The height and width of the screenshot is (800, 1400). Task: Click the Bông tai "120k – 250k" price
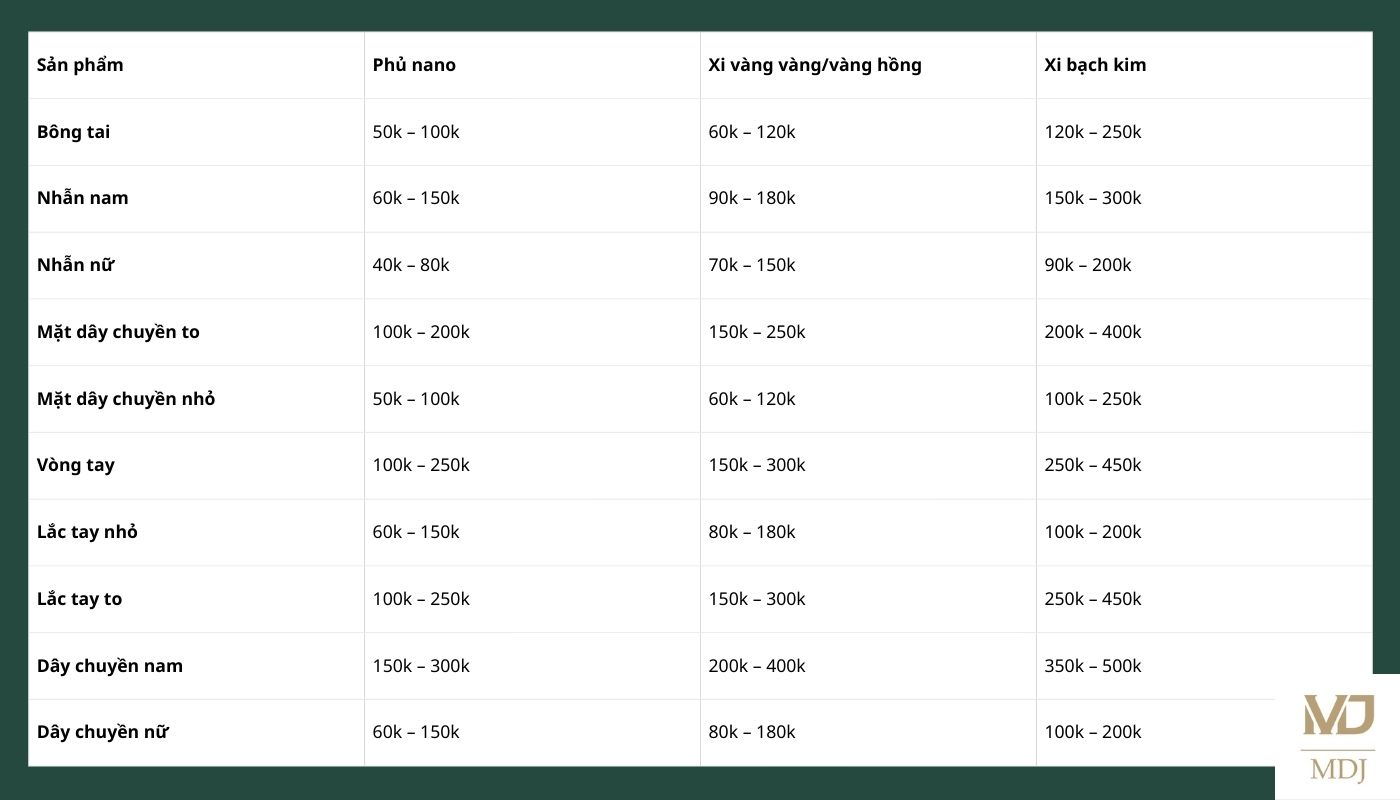1093,132
